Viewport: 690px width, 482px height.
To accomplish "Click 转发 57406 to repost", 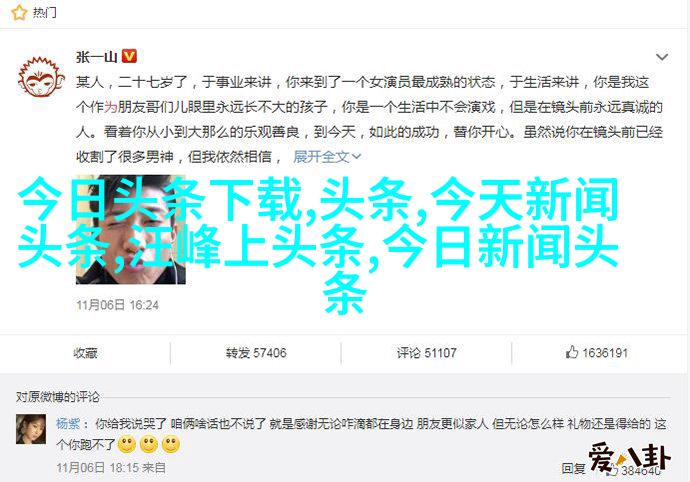I will click(256, 353).
